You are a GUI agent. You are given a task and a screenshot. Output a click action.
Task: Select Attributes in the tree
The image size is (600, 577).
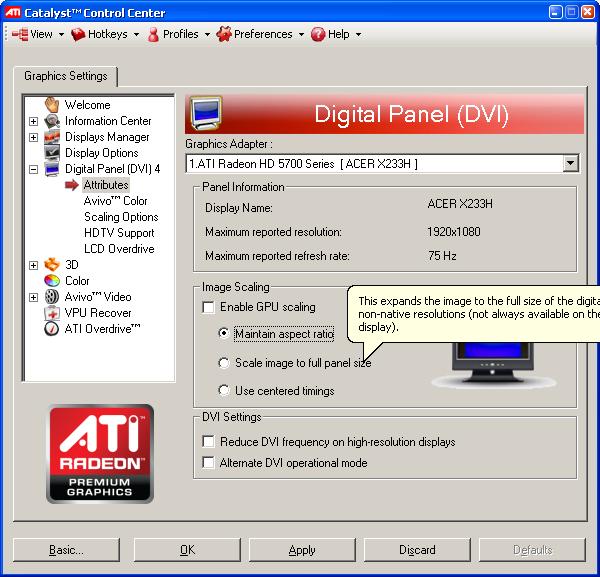tap(106, 185)
